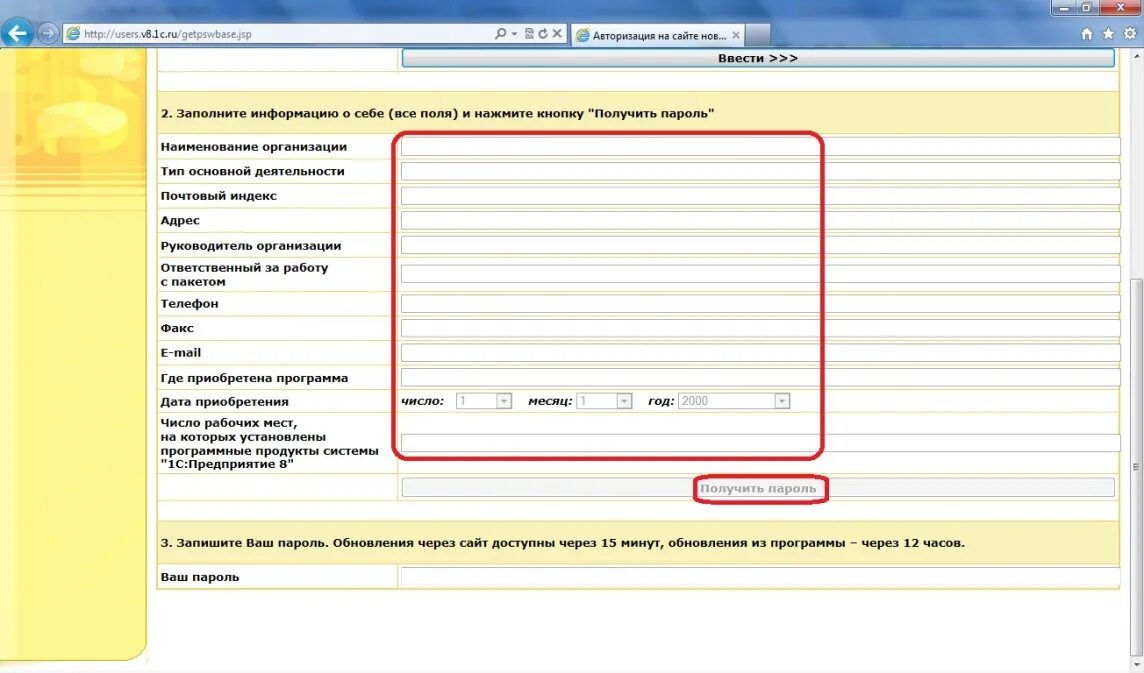Click into the Почтовый индекс field

(x=760, y=196)
